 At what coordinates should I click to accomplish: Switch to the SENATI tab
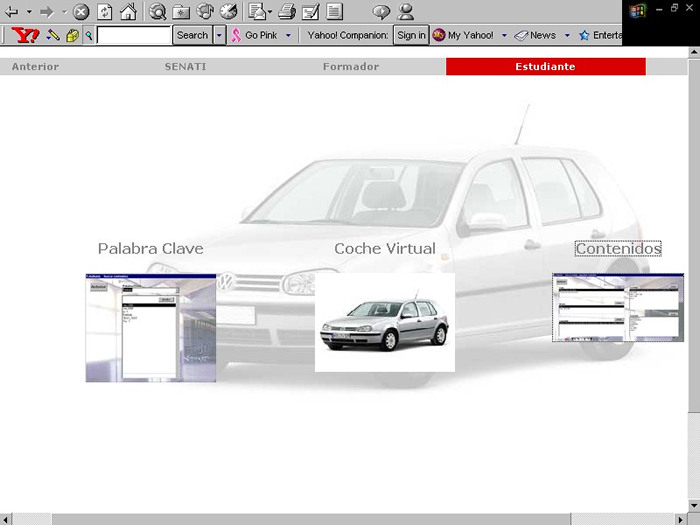point(185,67)
